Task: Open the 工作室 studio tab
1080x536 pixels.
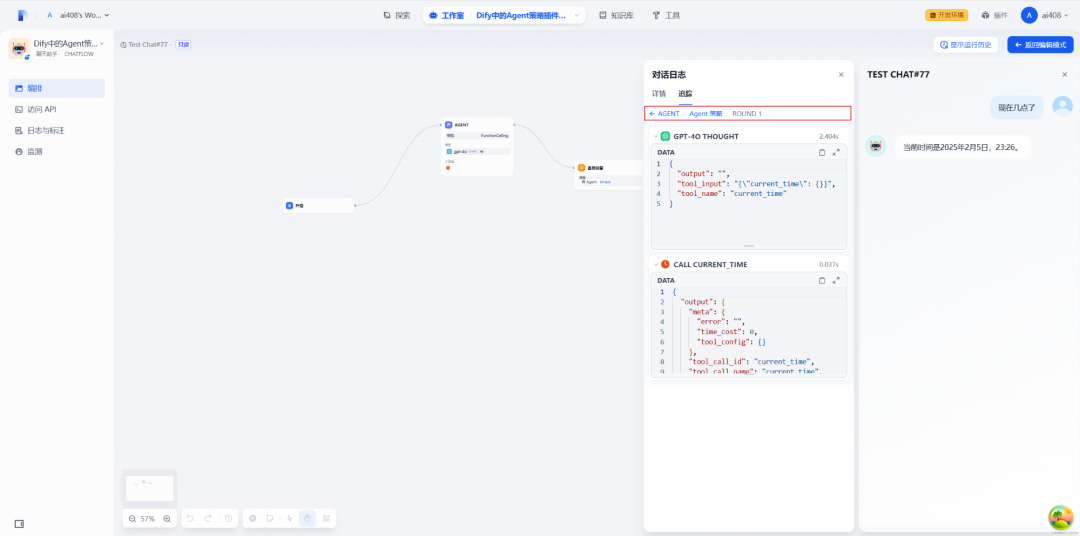Action: point(446,15)
